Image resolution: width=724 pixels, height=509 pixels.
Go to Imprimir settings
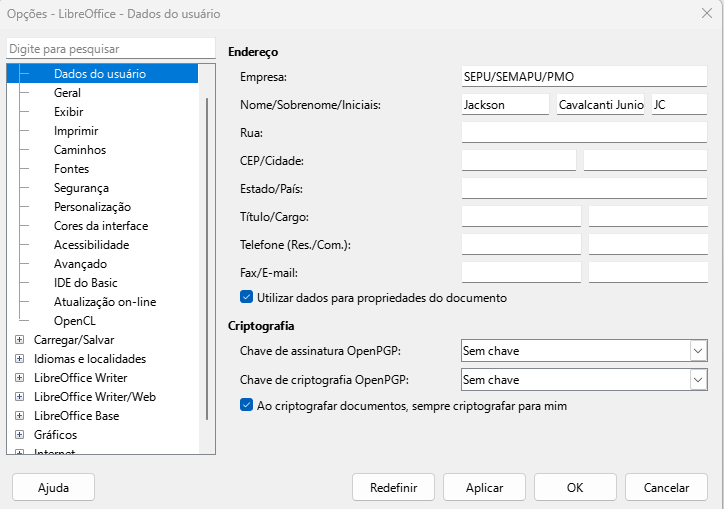pyautogui.click(x=76, y=131)
